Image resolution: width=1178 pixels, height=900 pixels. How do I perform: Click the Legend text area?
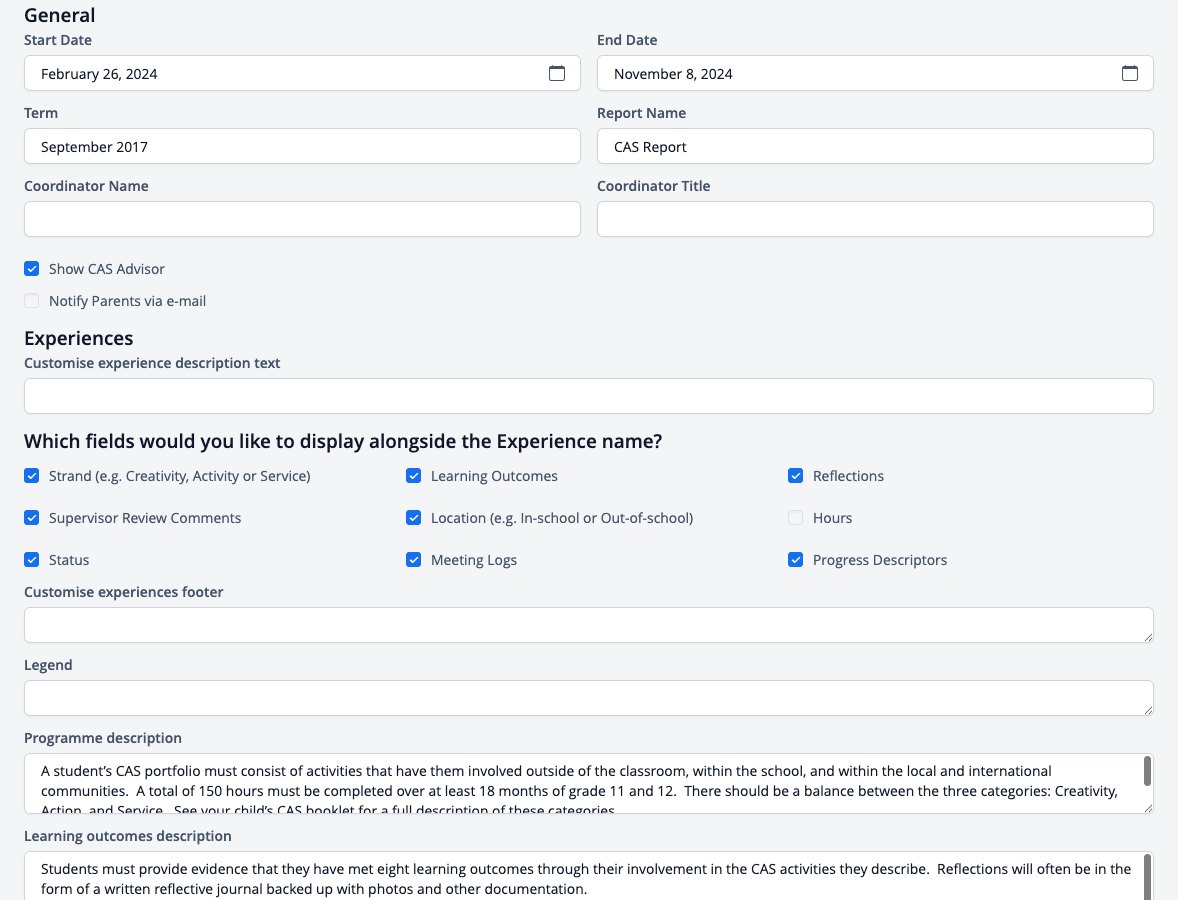tap(589, 698)
